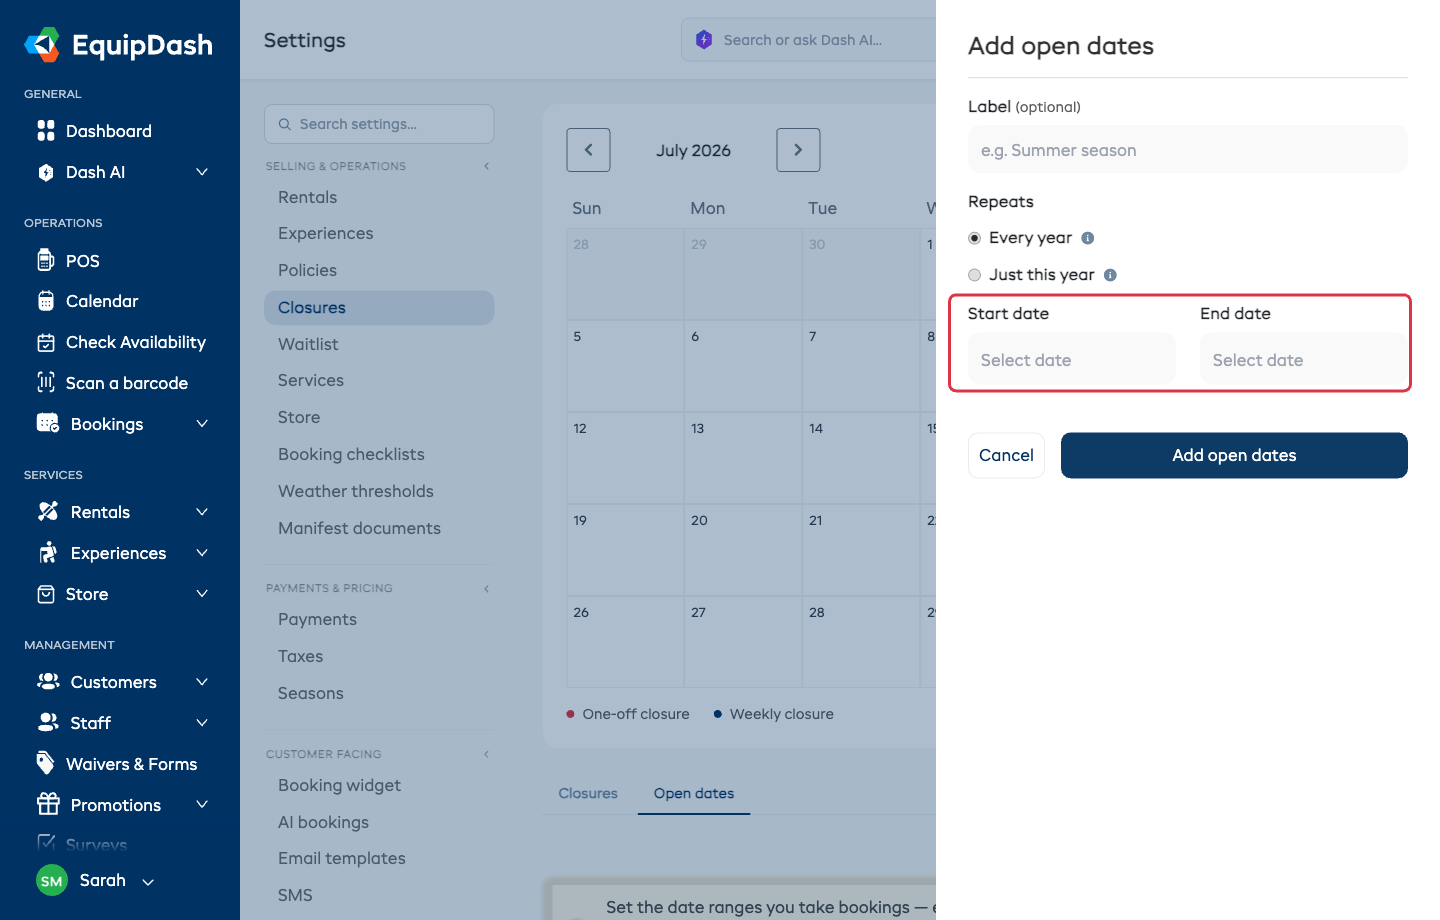Click the EquipDash logo icon
1440x920 pixels.
(x=42, y=45)
